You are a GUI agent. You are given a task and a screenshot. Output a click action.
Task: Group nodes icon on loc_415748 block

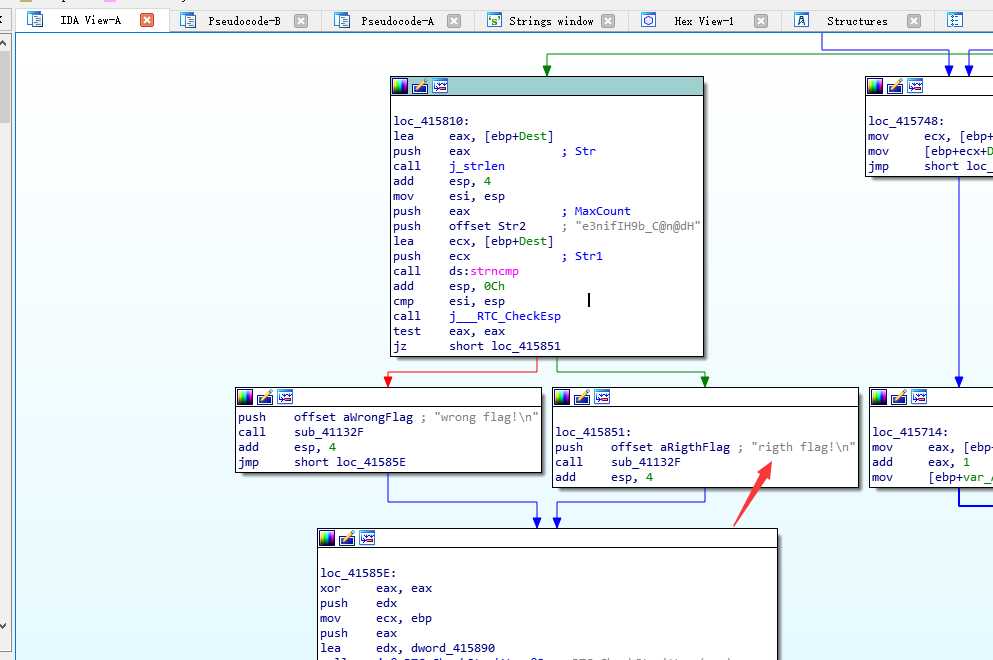tap(915, 86)
